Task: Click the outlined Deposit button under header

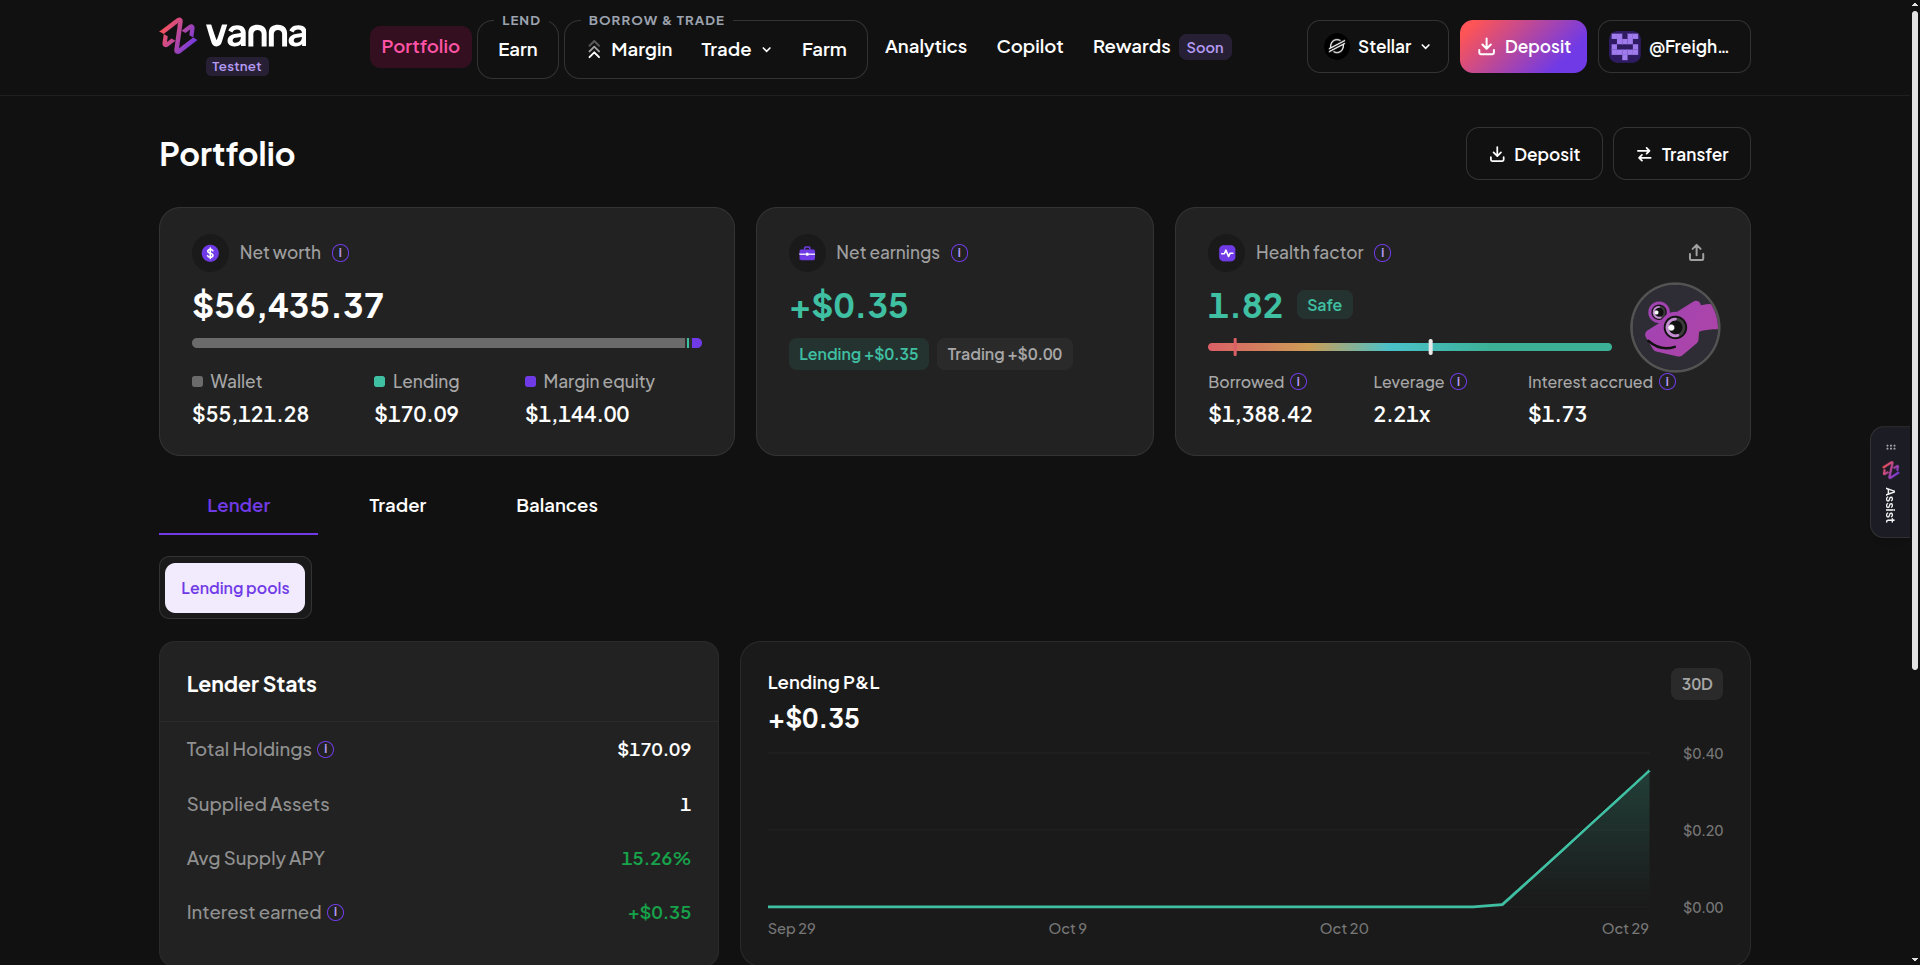Action: click(1534, 154)
